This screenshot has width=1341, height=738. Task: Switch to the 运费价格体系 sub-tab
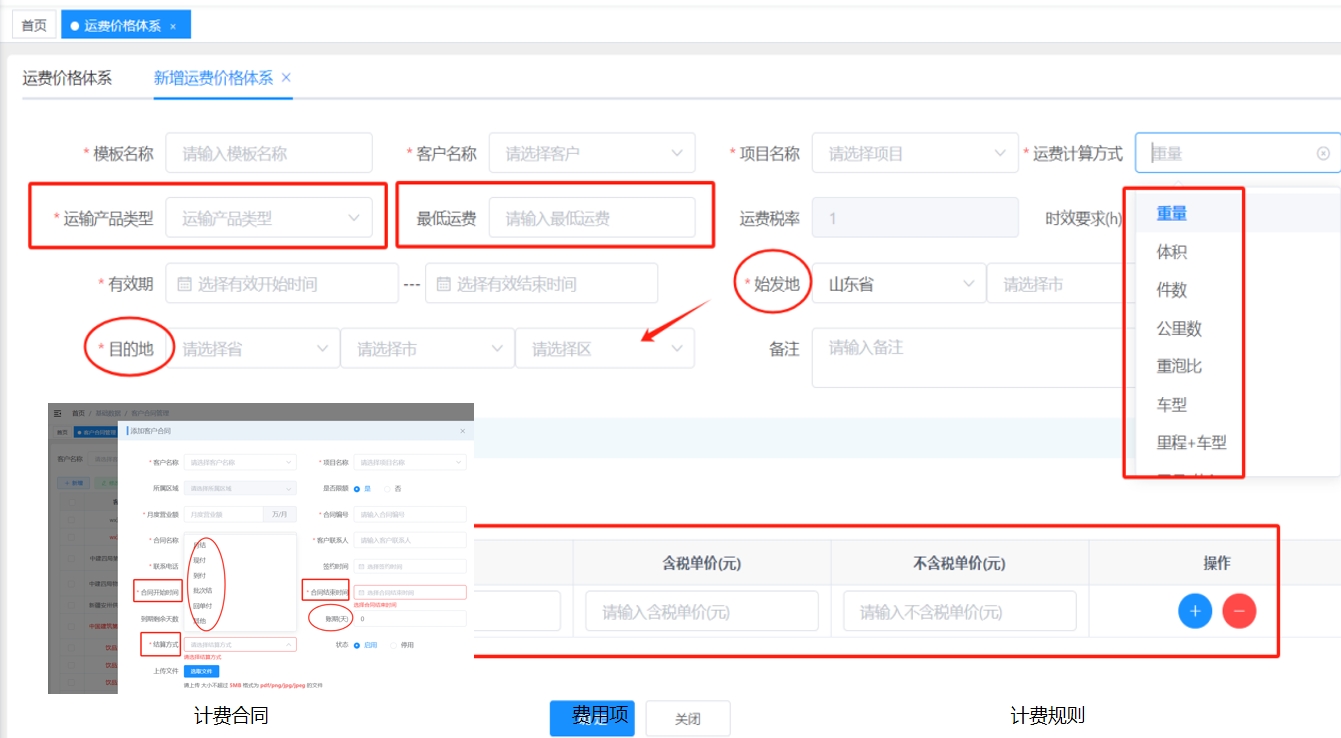(67, 78)
